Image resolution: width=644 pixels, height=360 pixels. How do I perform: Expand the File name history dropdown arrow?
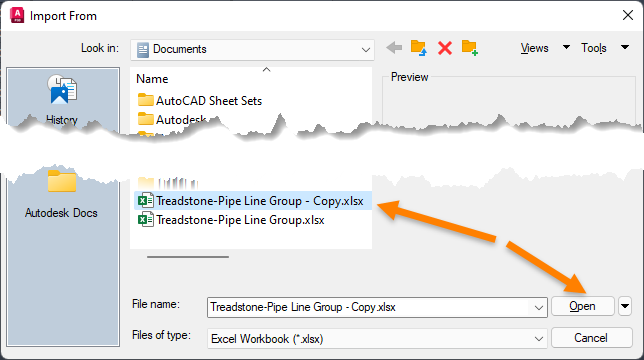[538, 307]
